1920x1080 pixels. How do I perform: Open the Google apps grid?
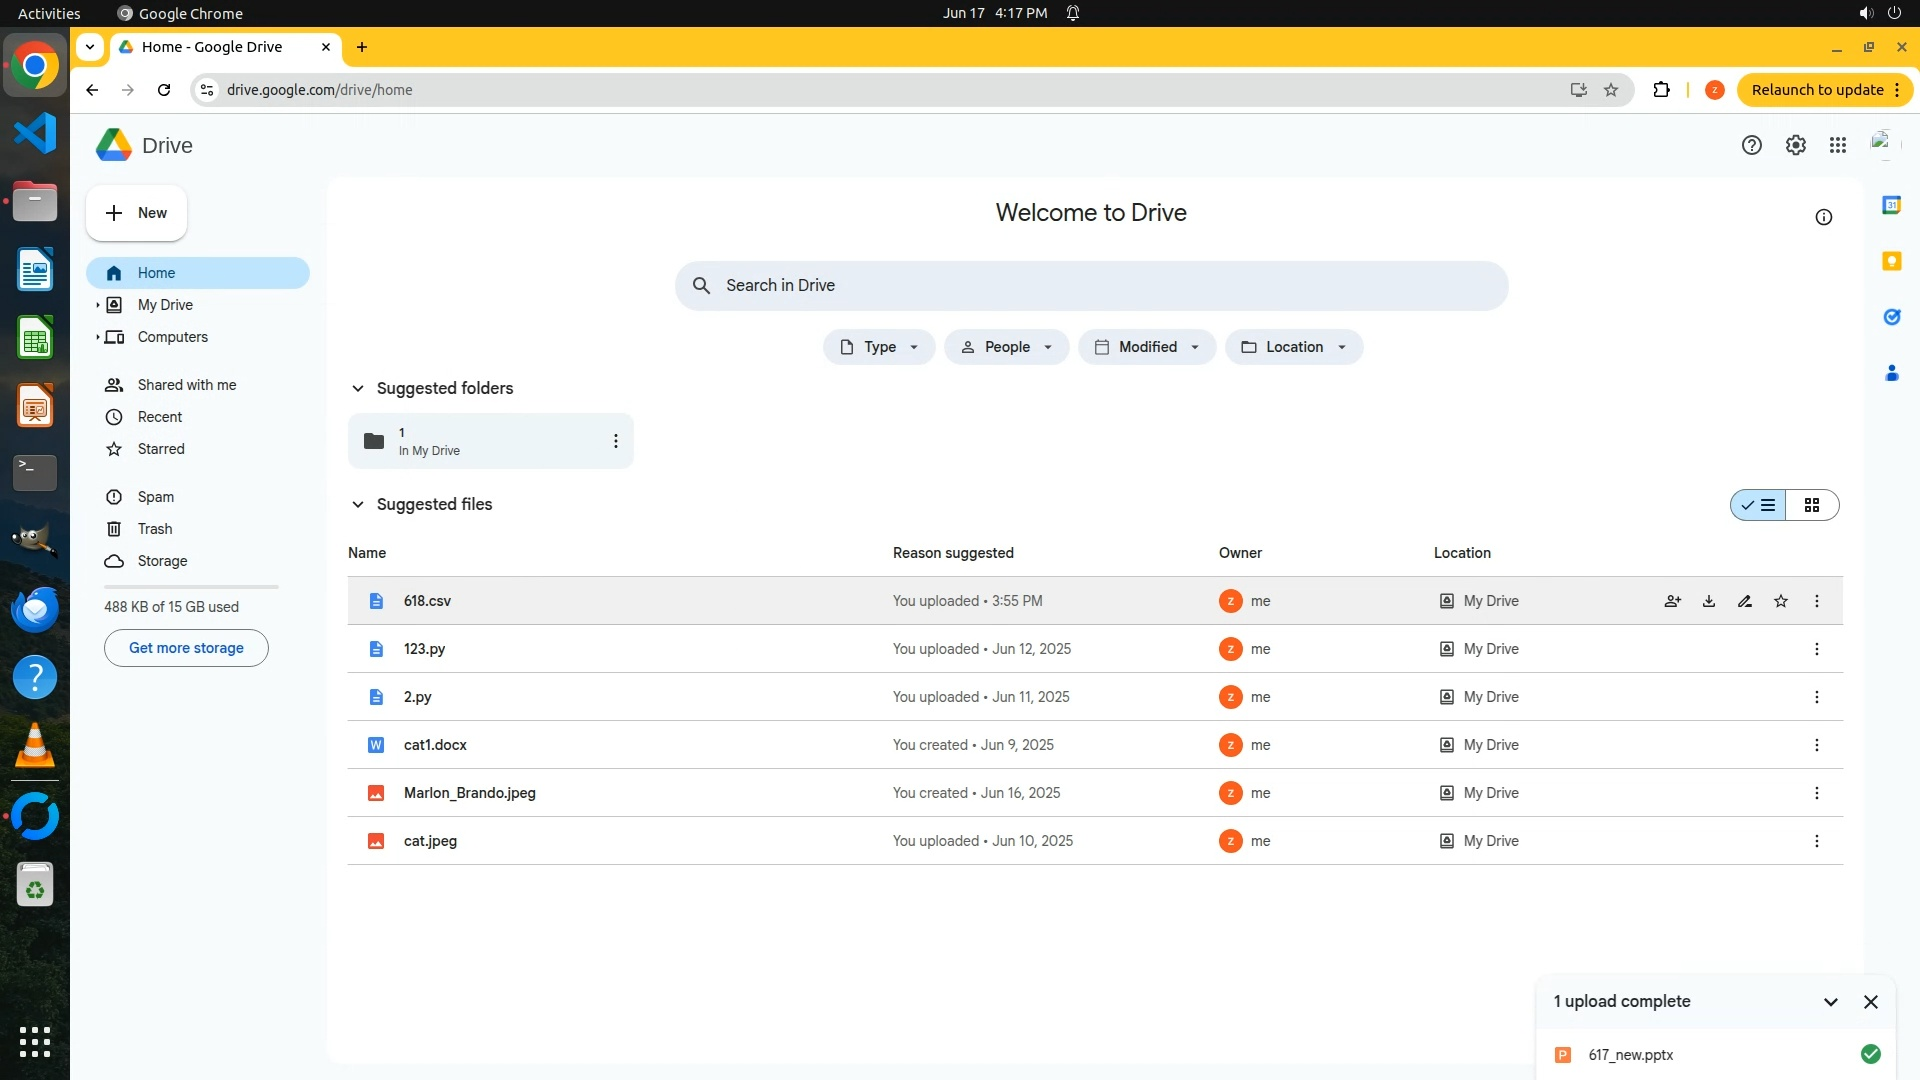[x=1838, y=145]
